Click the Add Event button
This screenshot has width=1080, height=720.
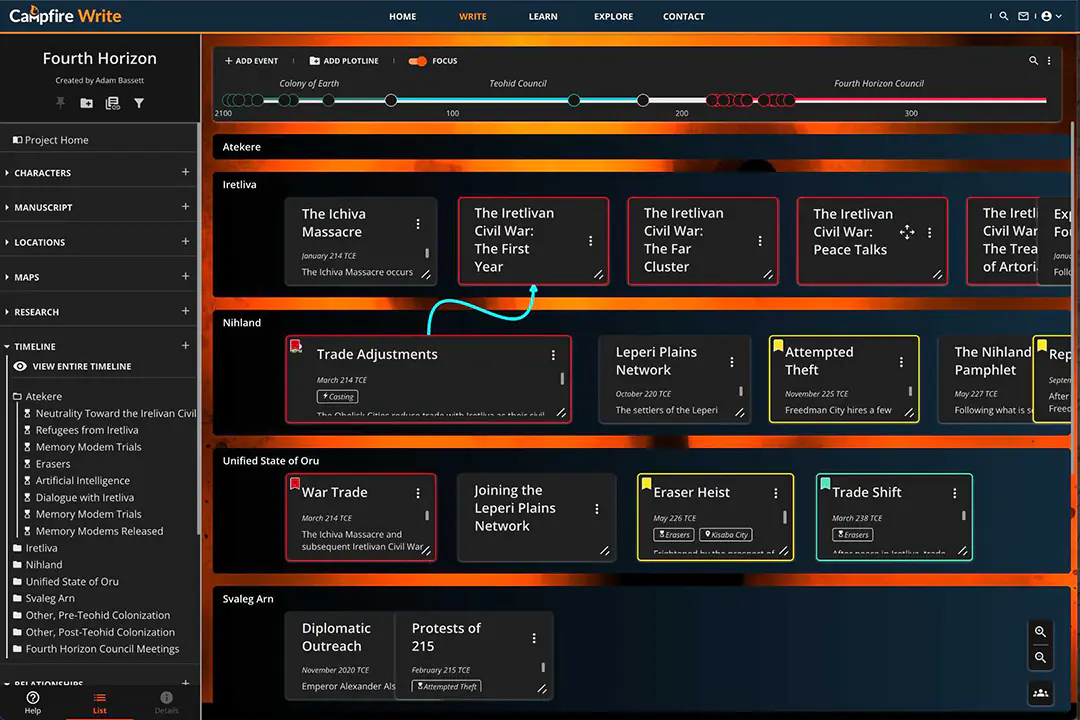pos(251,61)
